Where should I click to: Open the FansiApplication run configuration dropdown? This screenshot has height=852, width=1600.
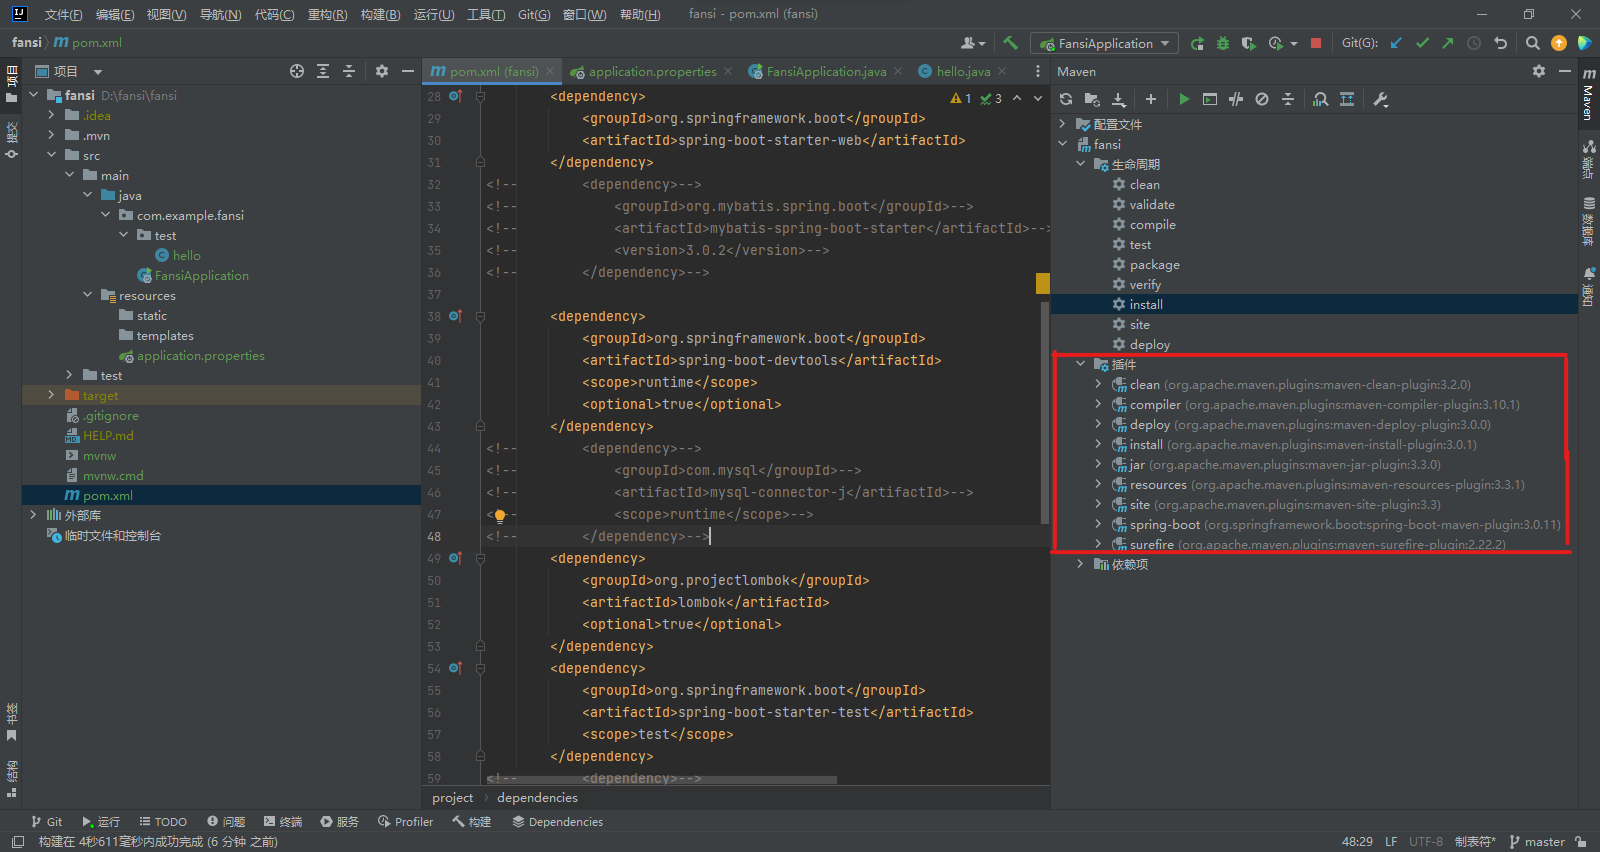point(1105,43)
